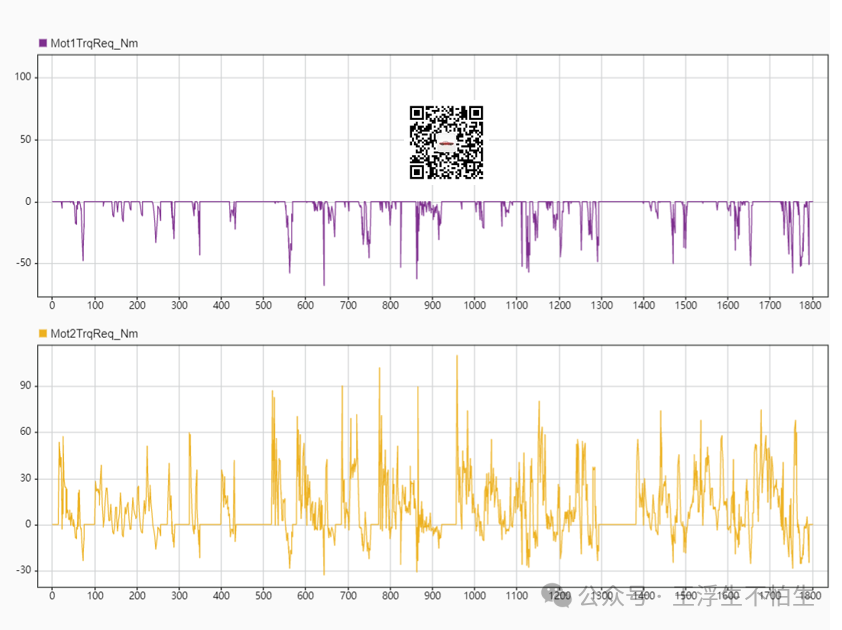The image size is (842, 630).
Task: Click x-axis tick 1800 under the top plot
Action: [x=810, y=305]
